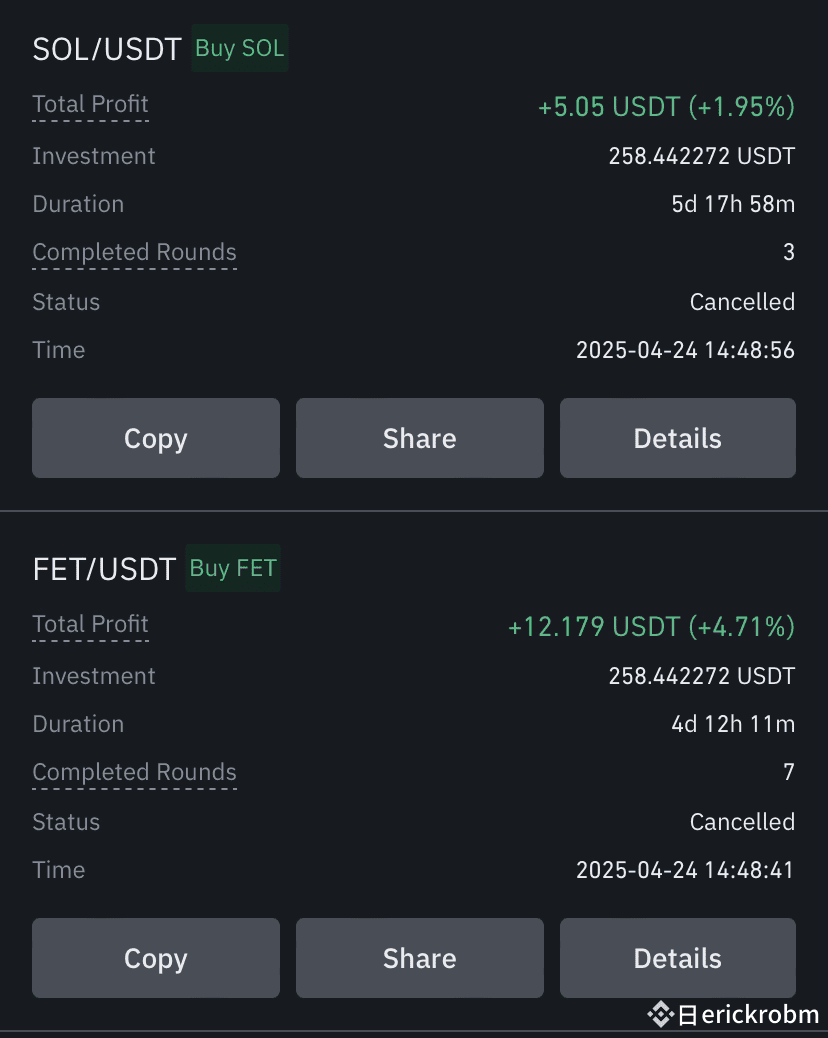Open FET/USDT pair title
Viewport: 828px width, 1038px height.
[104, 569]
